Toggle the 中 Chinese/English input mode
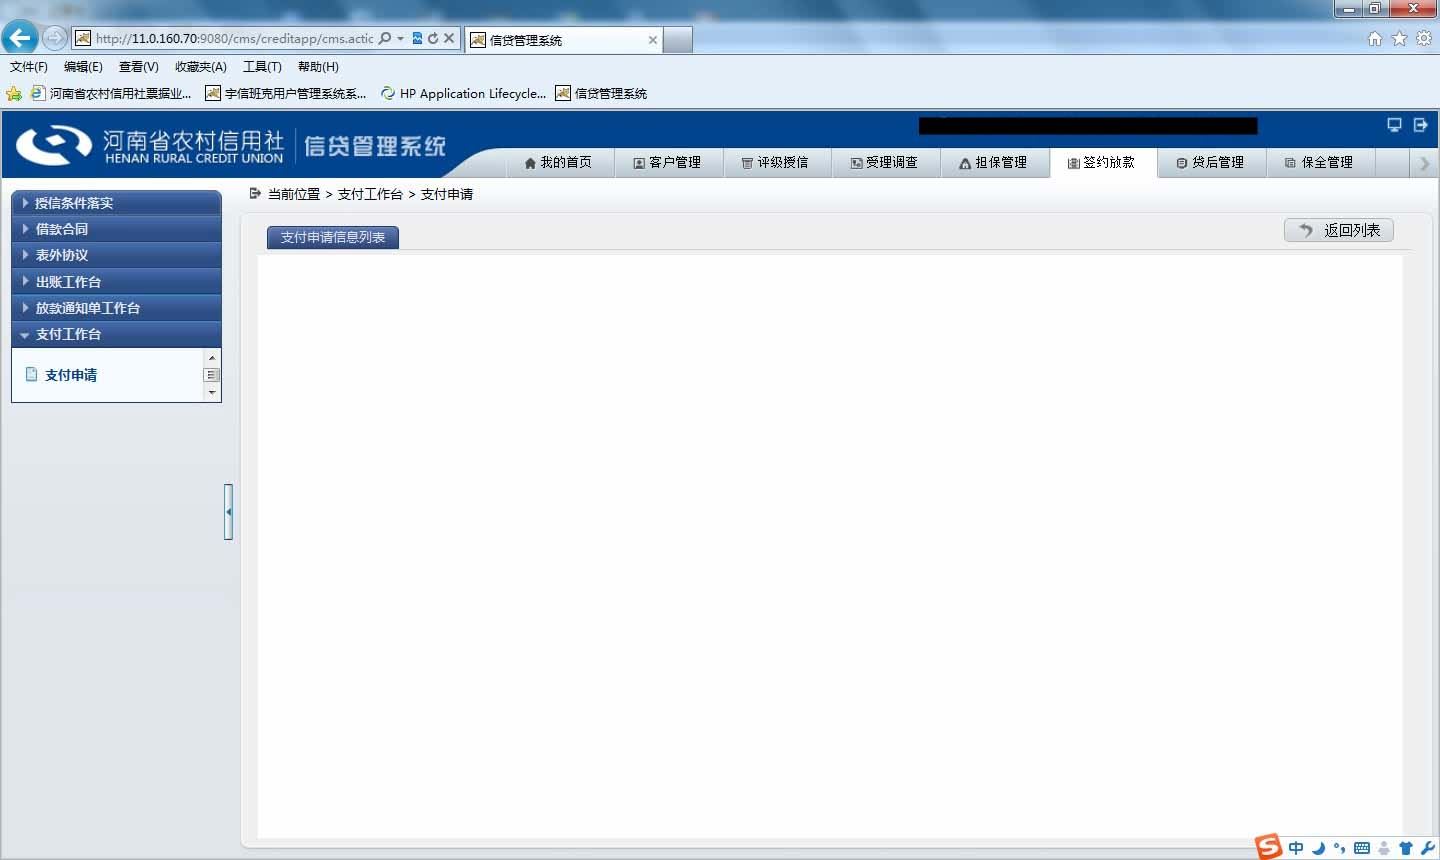 1296,848
